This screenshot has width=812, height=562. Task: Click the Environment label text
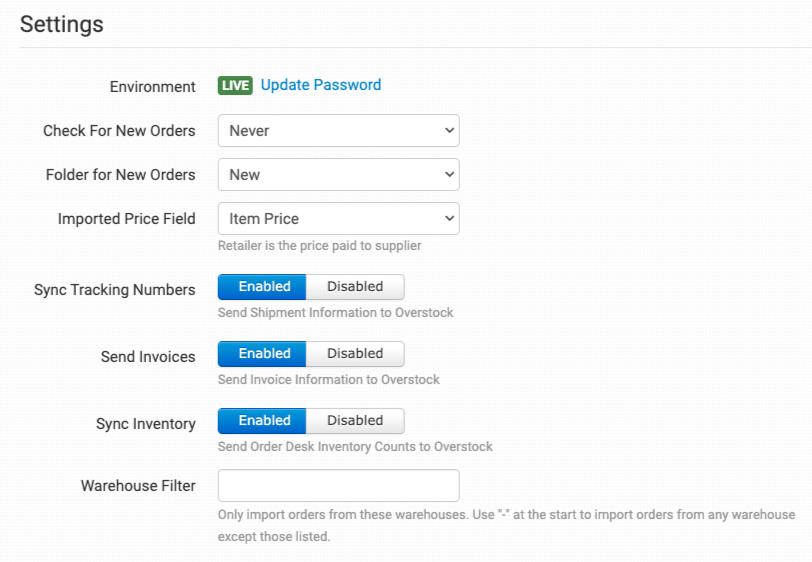152,87
